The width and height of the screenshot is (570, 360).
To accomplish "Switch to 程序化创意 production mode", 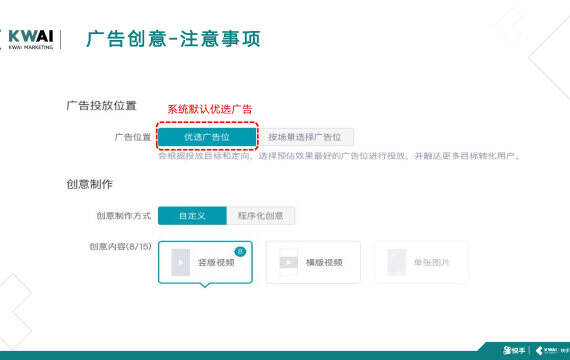I will point(261,216).
